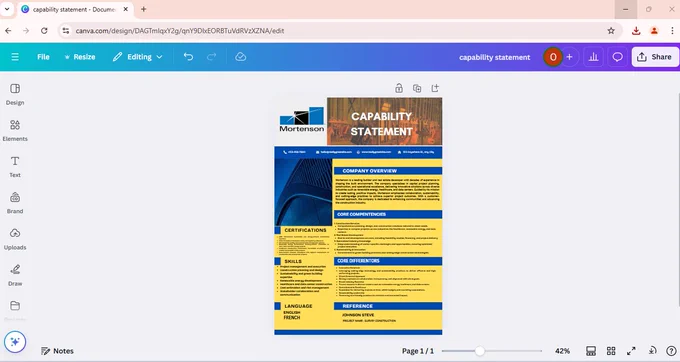This screenshot has height=362, width=680.
Task: Select the CAPABILITY STATEMENT heading on canvas
Action: coord(381,124)
